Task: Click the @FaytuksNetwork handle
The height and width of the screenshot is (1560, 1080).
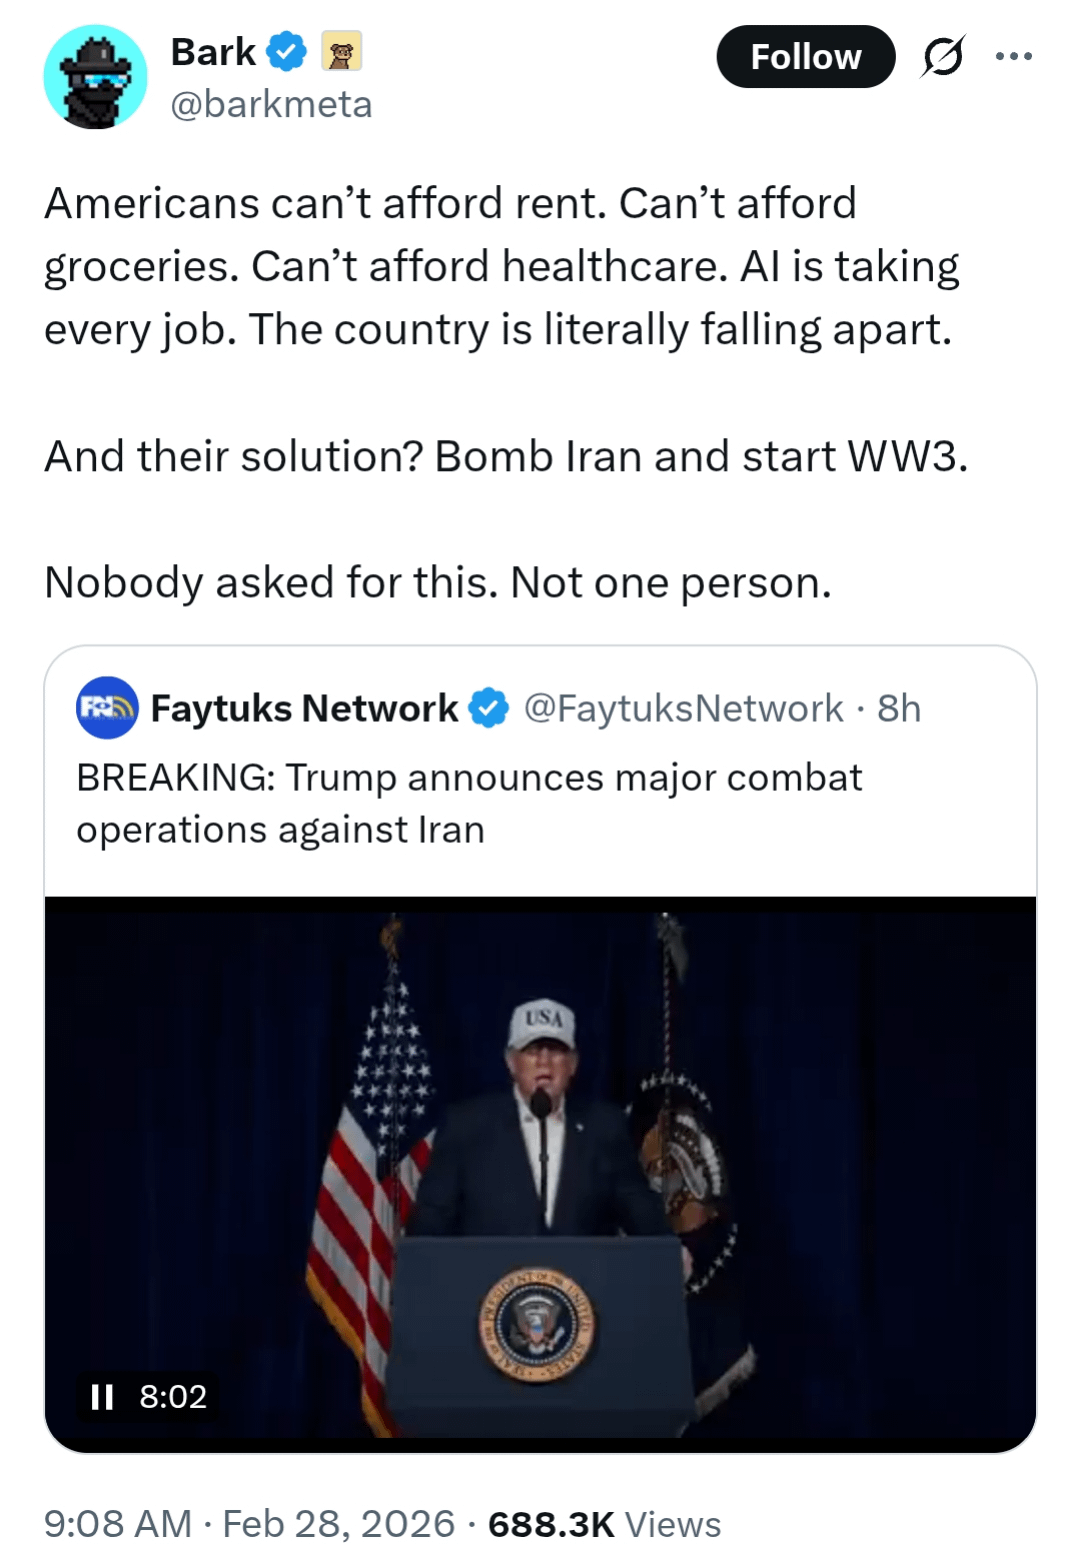Action: (683, 708)
